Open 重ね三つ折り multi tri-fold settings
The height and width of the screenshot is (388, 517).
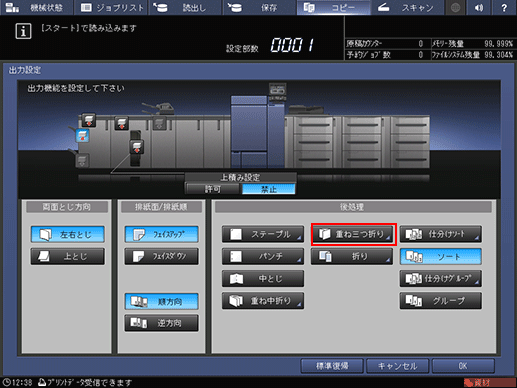353,234
